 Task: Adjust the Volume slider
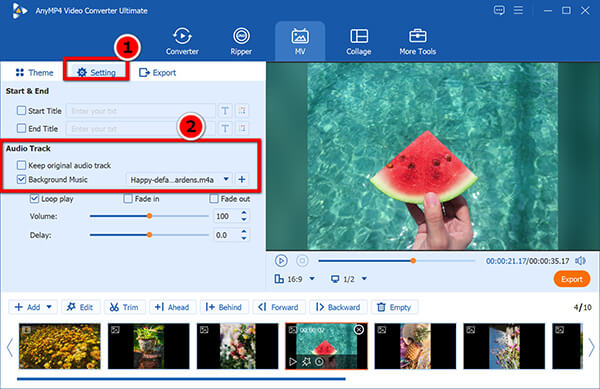(x=149, y=216)
